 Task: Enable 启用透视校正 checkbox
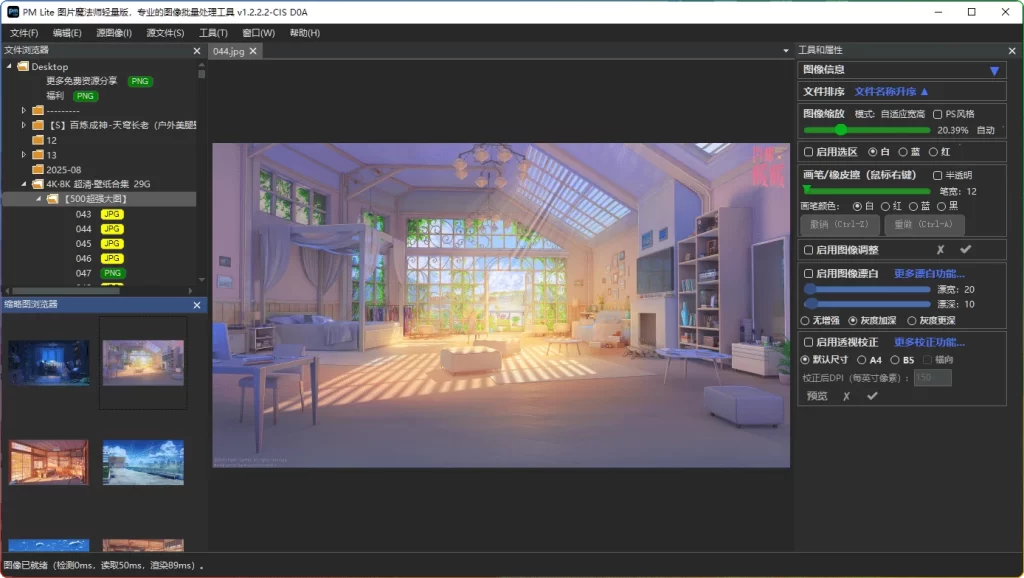[x=808, y=342]
